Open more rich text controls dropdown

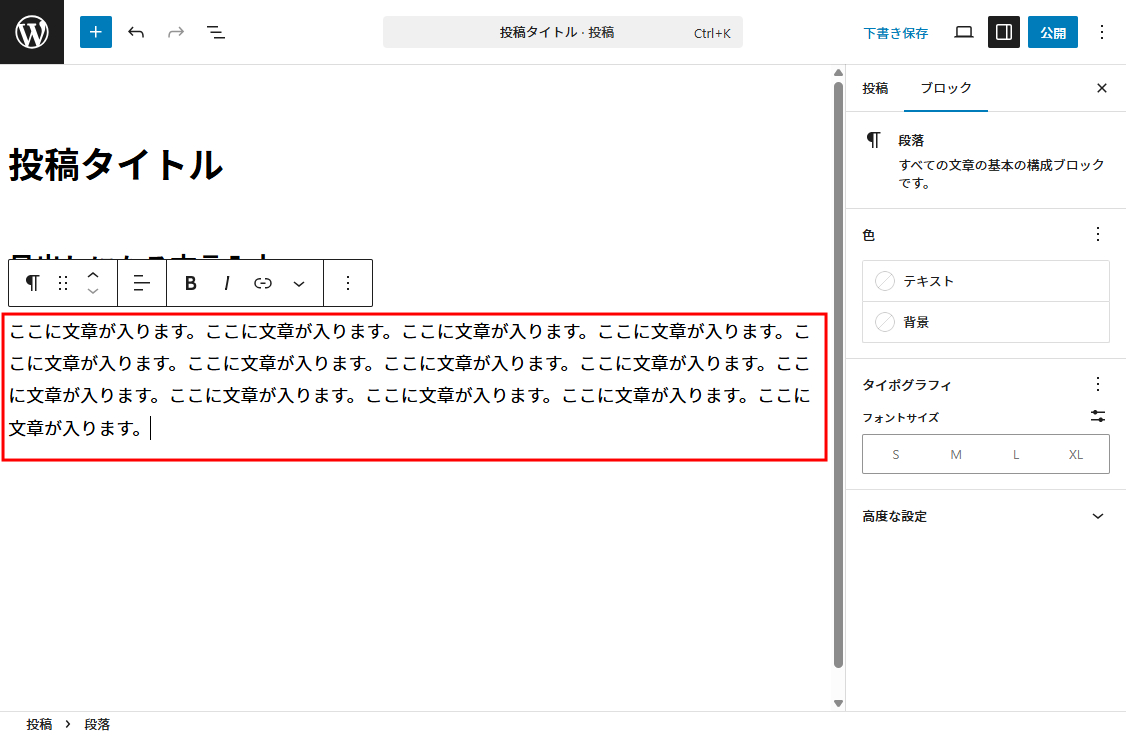tap(299, 283)
